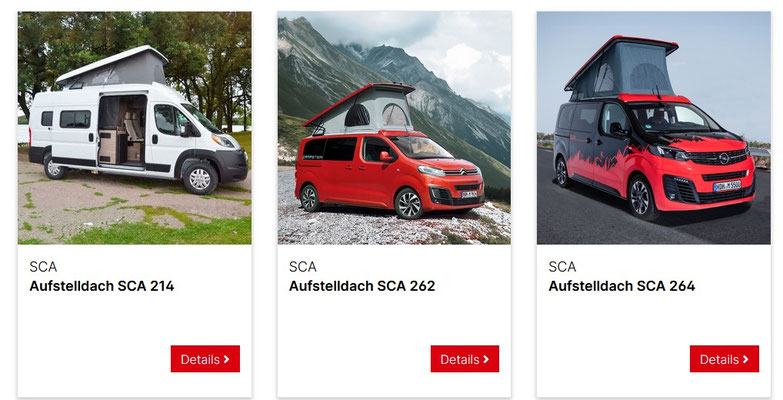Click the SCA brand label above SCA 214
This screenshot has height=400, width=783.
[x=43, y=267]
